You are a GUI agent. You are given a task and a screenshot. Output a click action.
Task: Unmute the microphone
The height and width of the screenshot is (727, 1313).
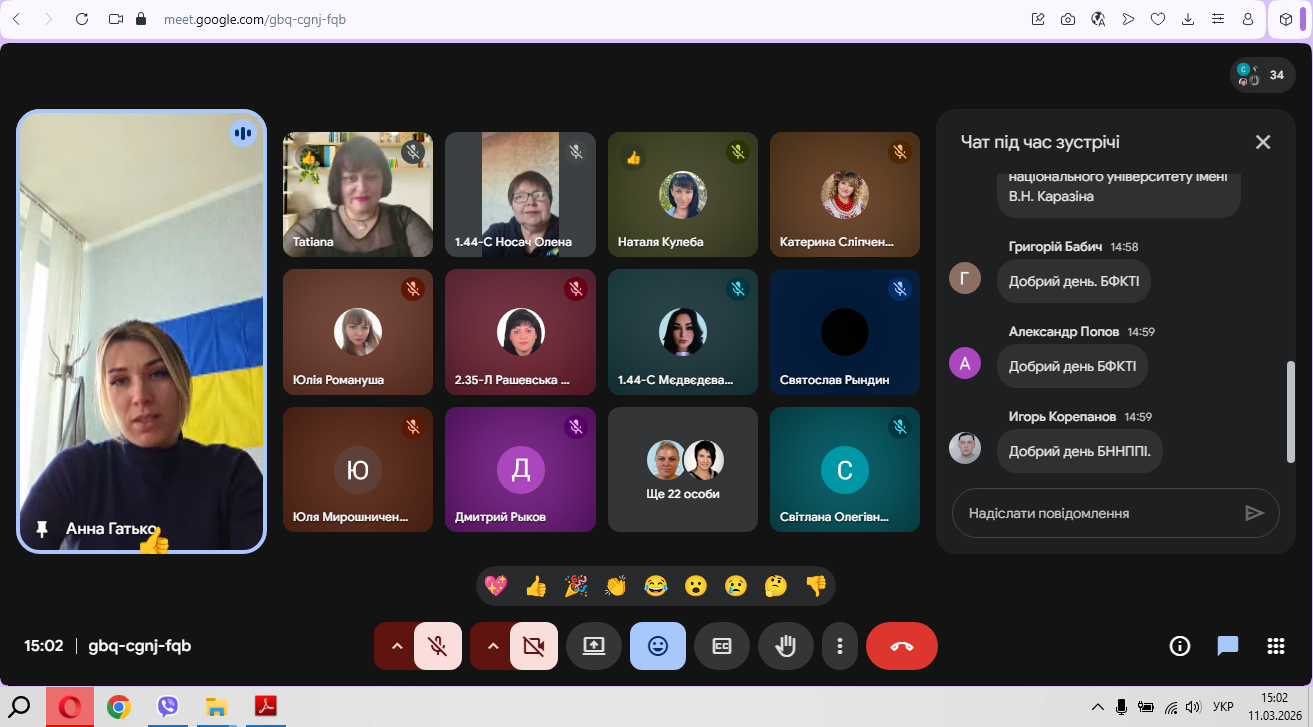tap(437, 646)
